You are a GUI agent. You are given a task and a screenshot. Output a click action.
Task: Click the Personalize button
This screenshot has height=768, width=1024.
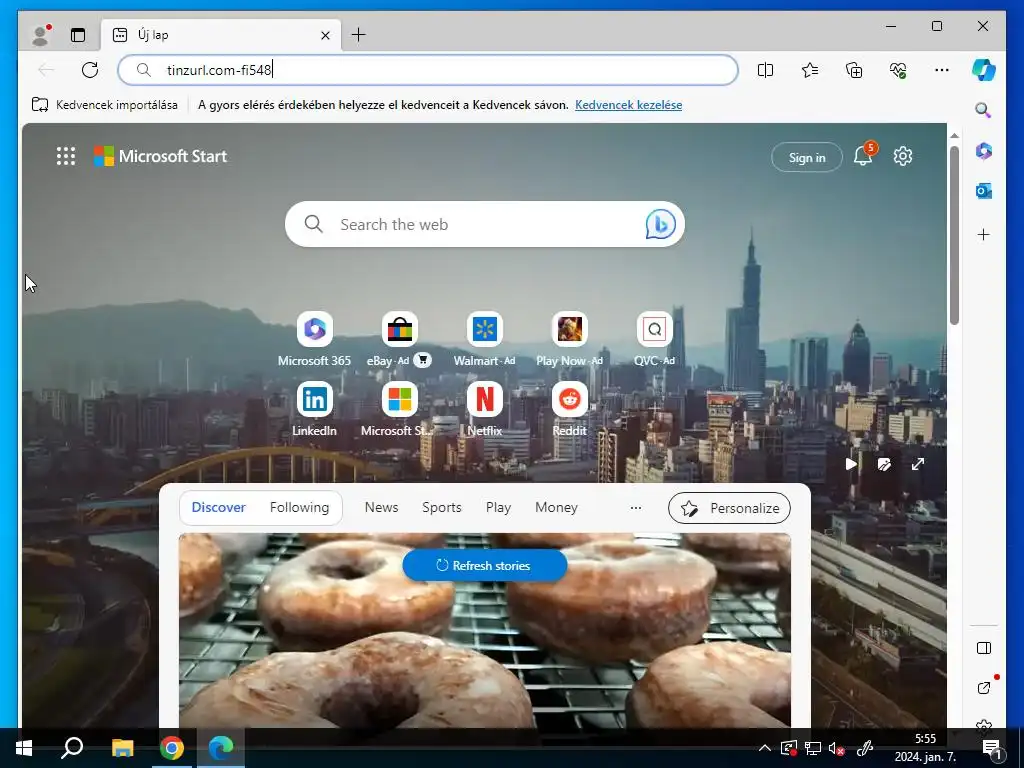coord(729,508)
